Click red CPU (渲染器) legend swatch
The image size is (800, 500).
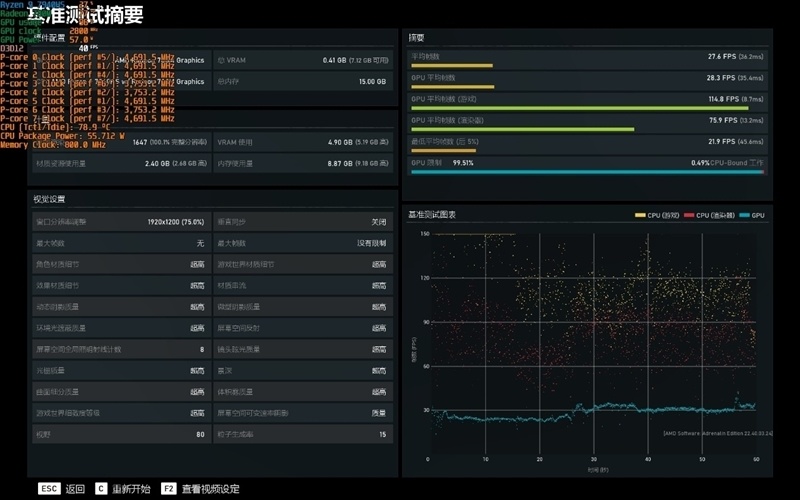(x=689, y=215)
